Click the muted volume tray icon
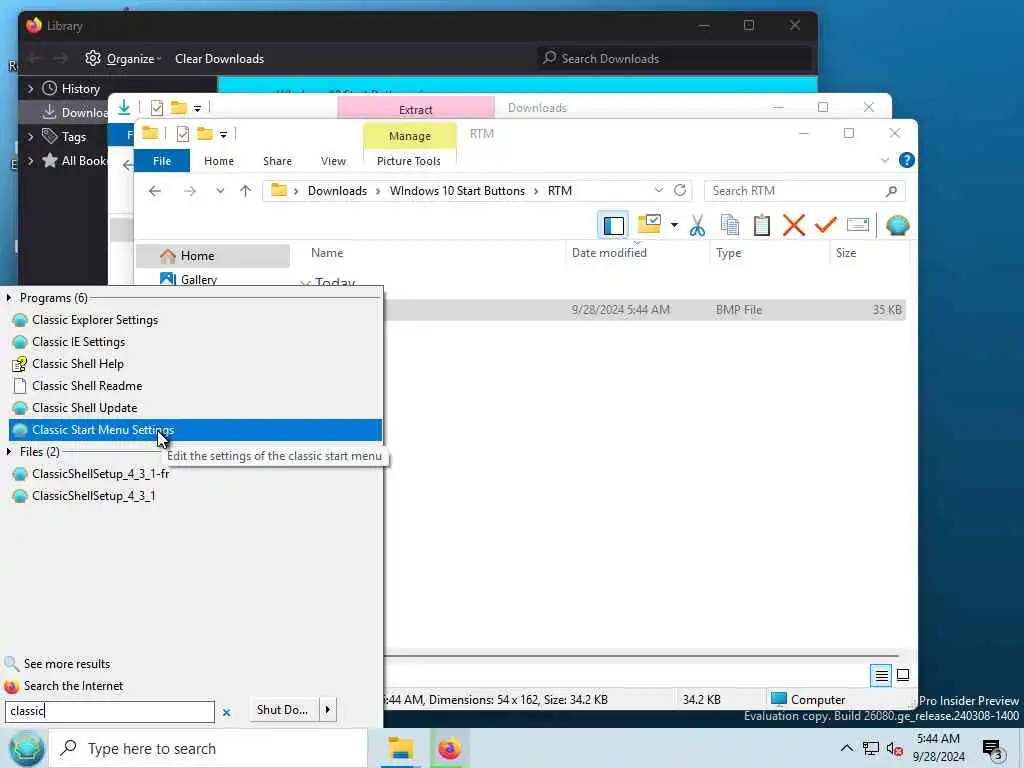Viewport: 1024px width, 768px height. [894, 748]
